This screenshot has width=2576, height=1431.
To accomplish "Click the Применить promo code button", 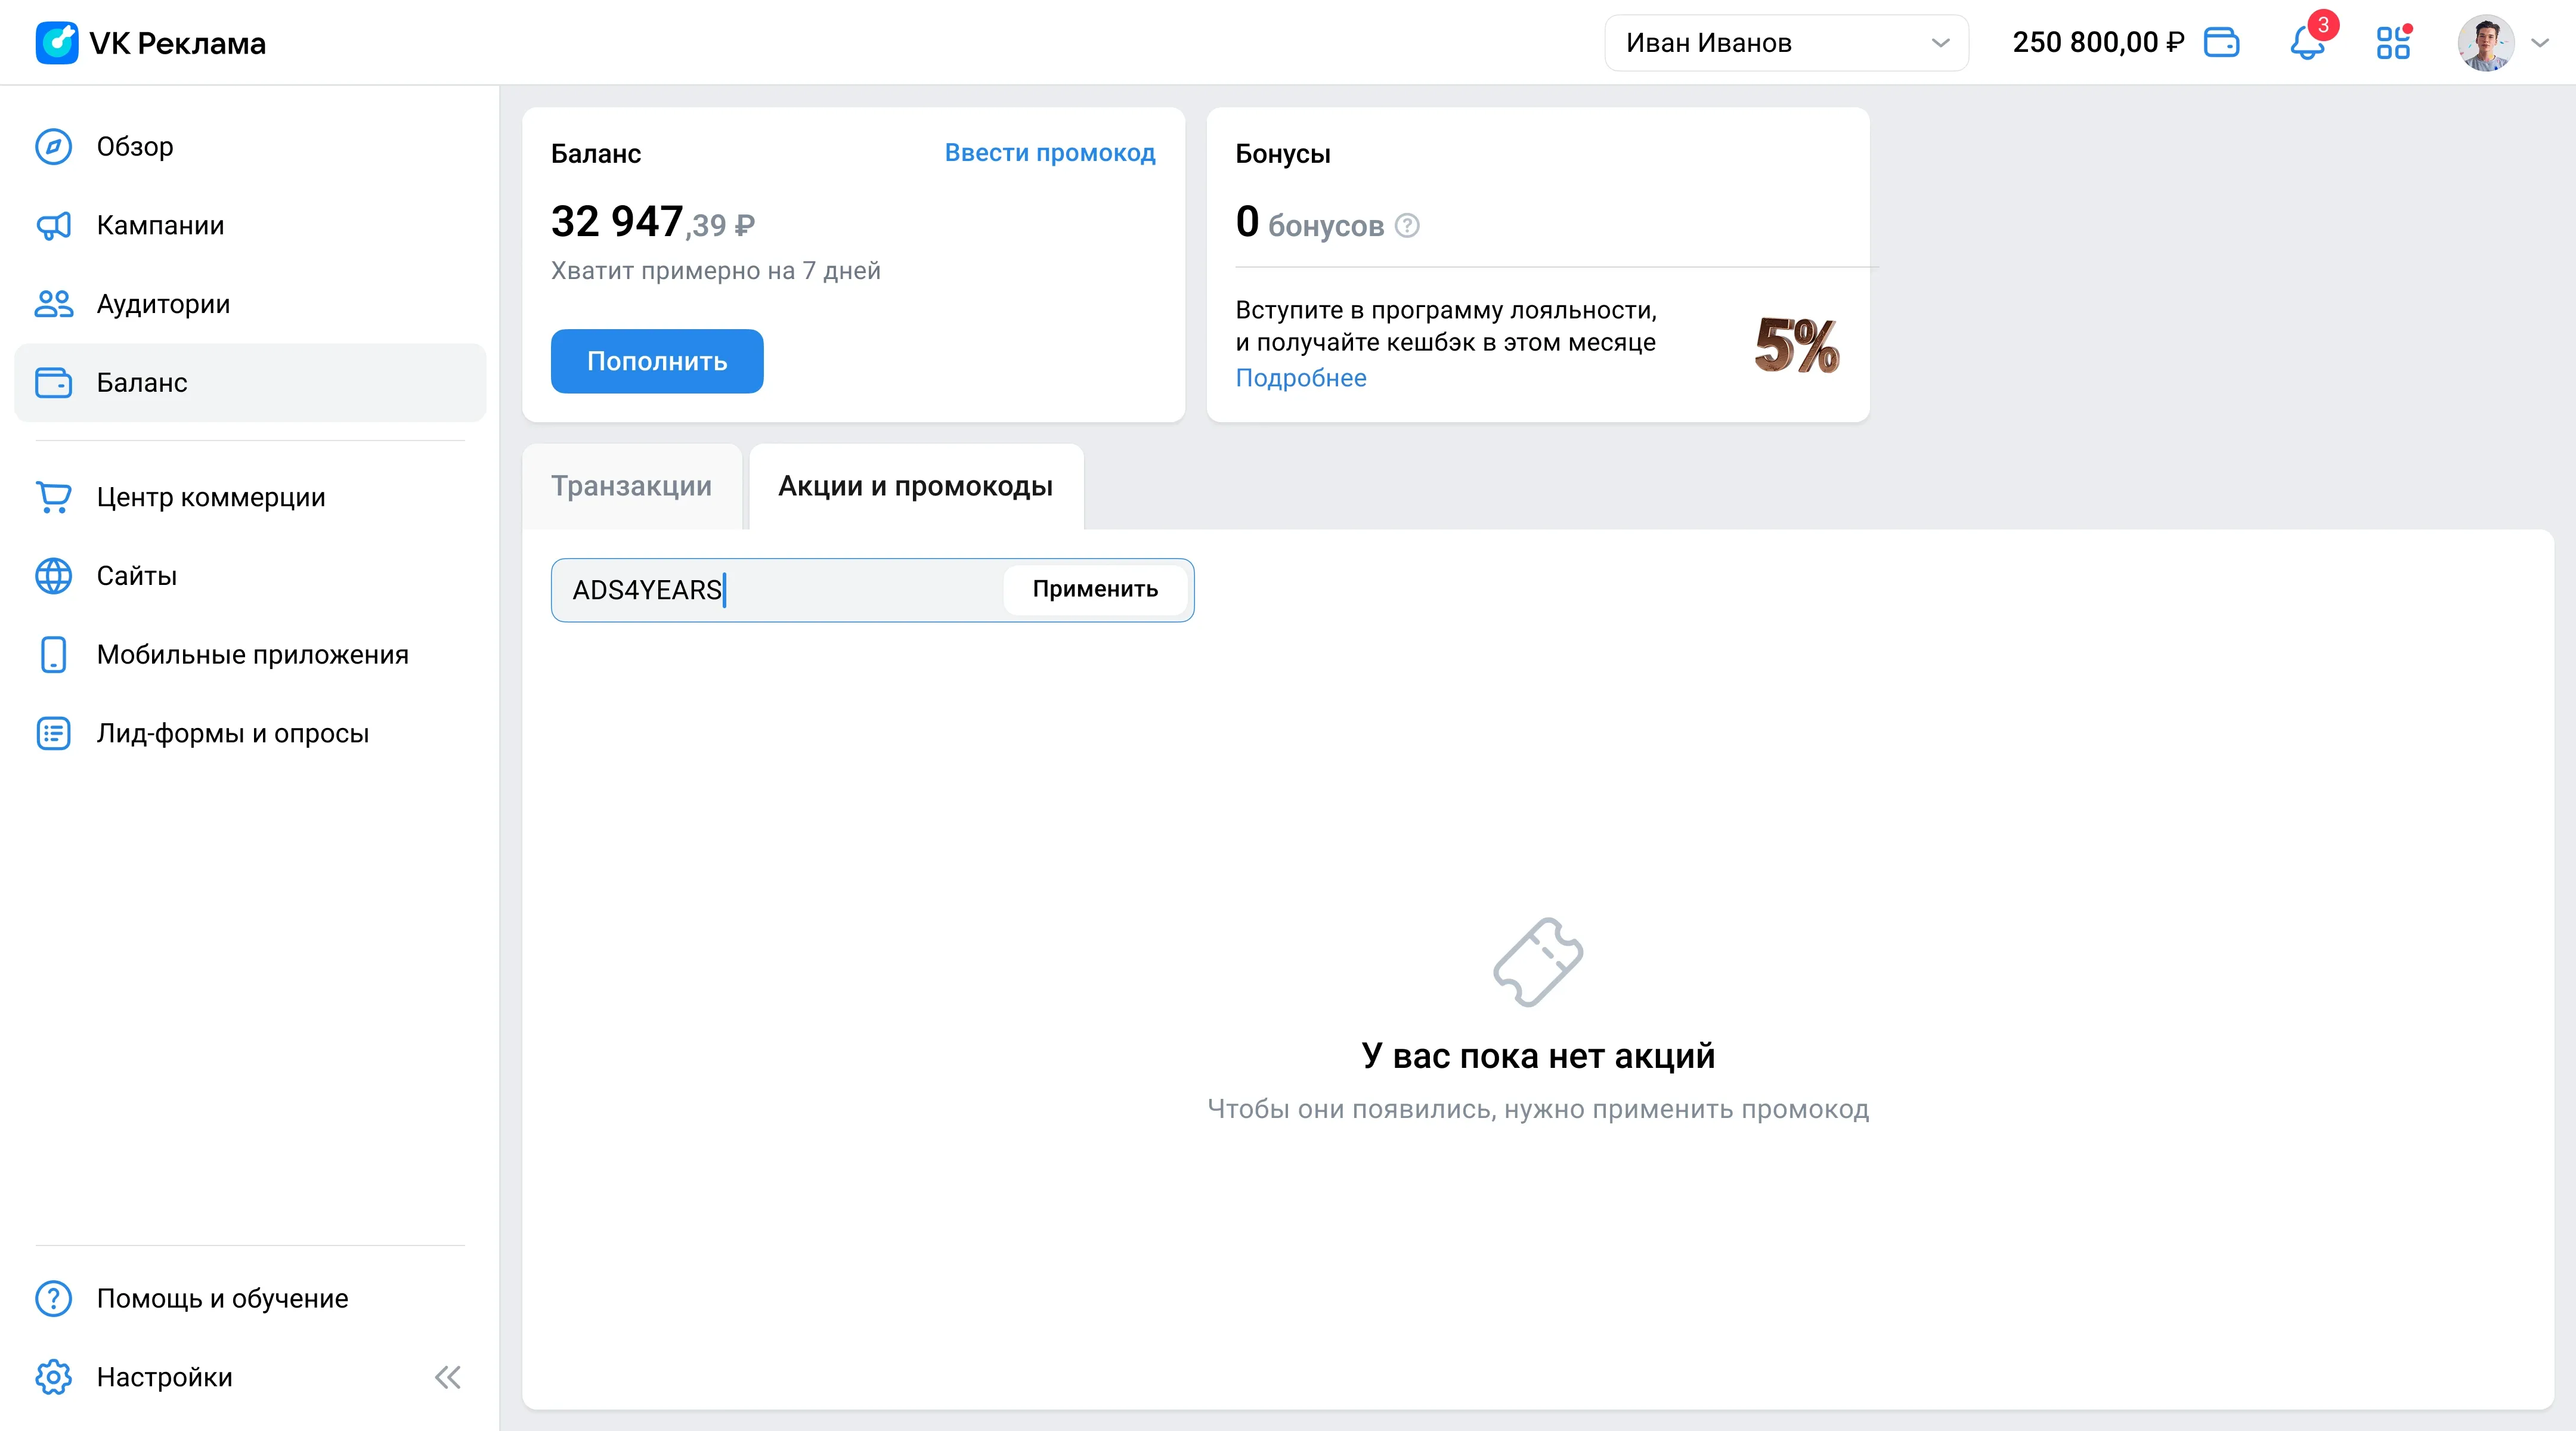I will pos(1095,589).
